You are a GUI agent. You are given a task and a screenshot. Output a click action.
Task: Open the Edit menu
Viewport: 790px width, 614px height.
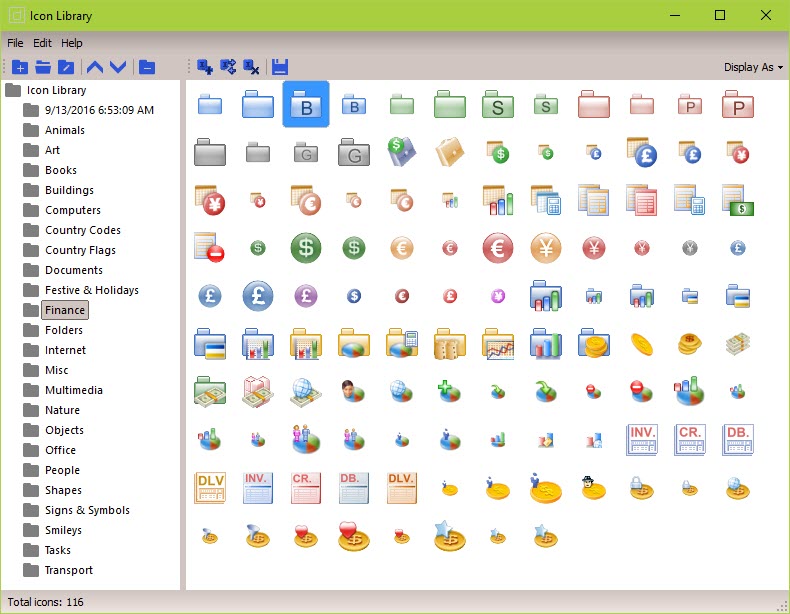[42, 43]
